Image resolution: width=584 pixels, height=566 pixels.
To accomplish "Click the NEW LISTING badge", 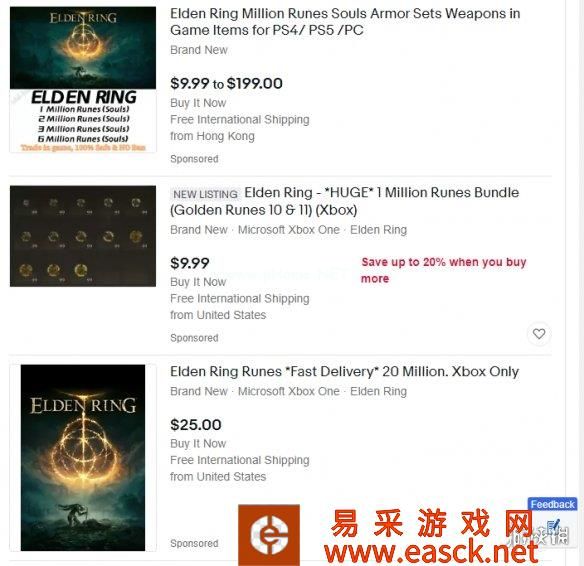I will pos(205,194).
